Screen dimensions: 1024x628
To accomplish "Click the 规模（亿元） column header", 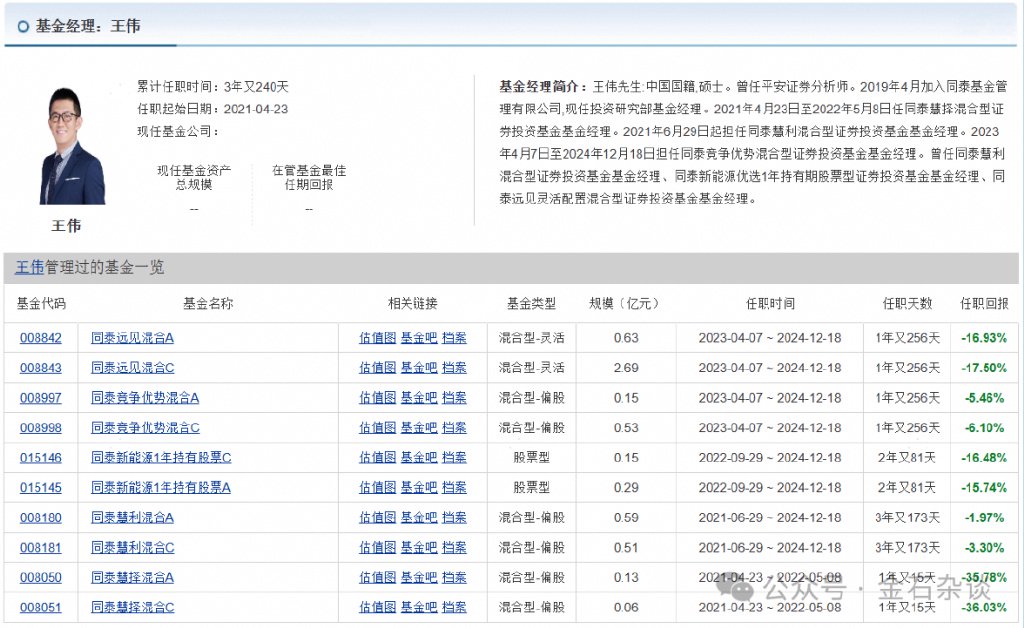I will pos(626,304).
